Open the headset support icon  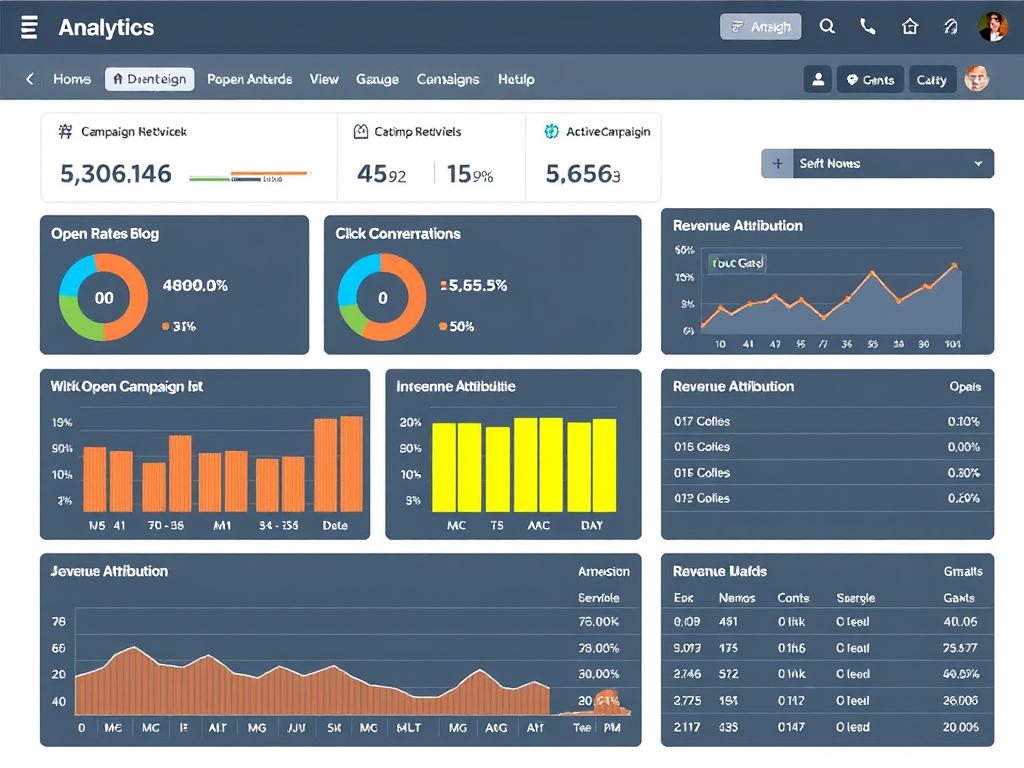tap(951, 27)
